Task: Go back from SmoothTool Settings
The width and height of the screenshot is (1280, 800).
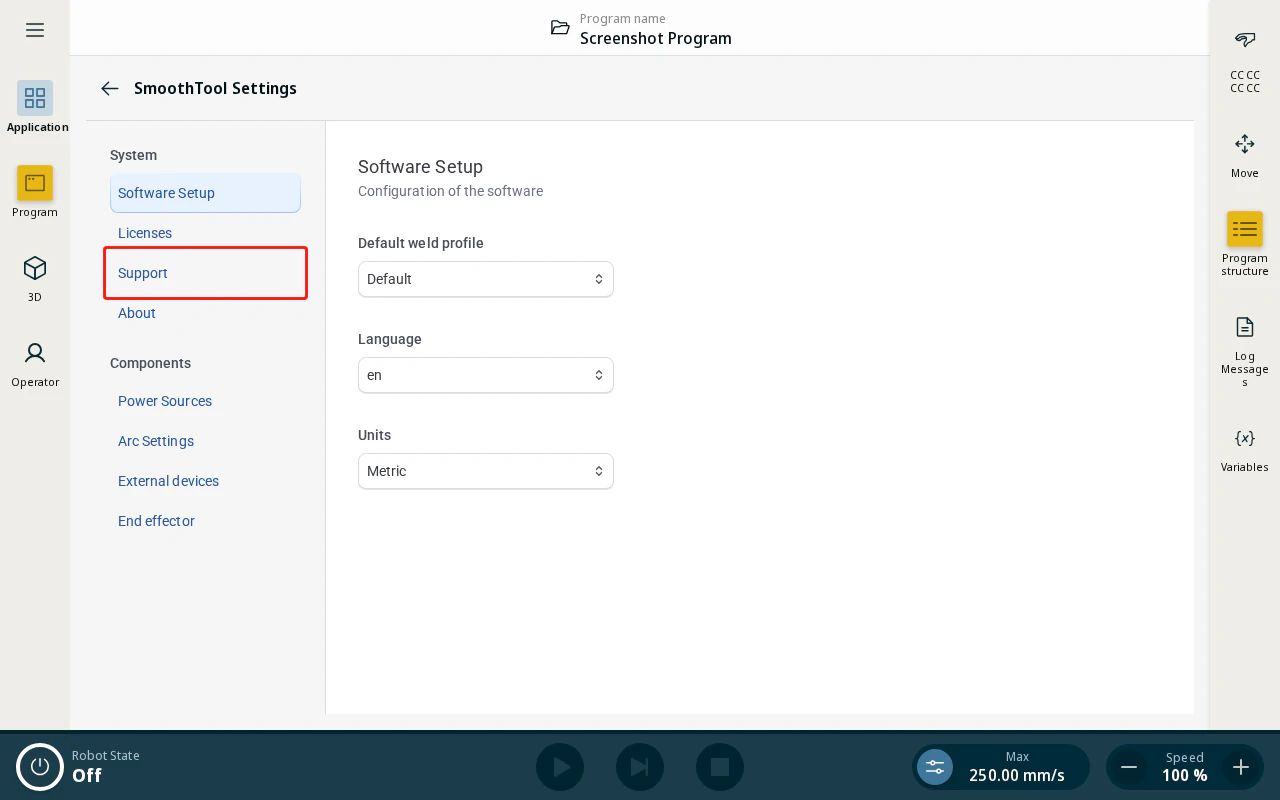Action: pos(110,88)
